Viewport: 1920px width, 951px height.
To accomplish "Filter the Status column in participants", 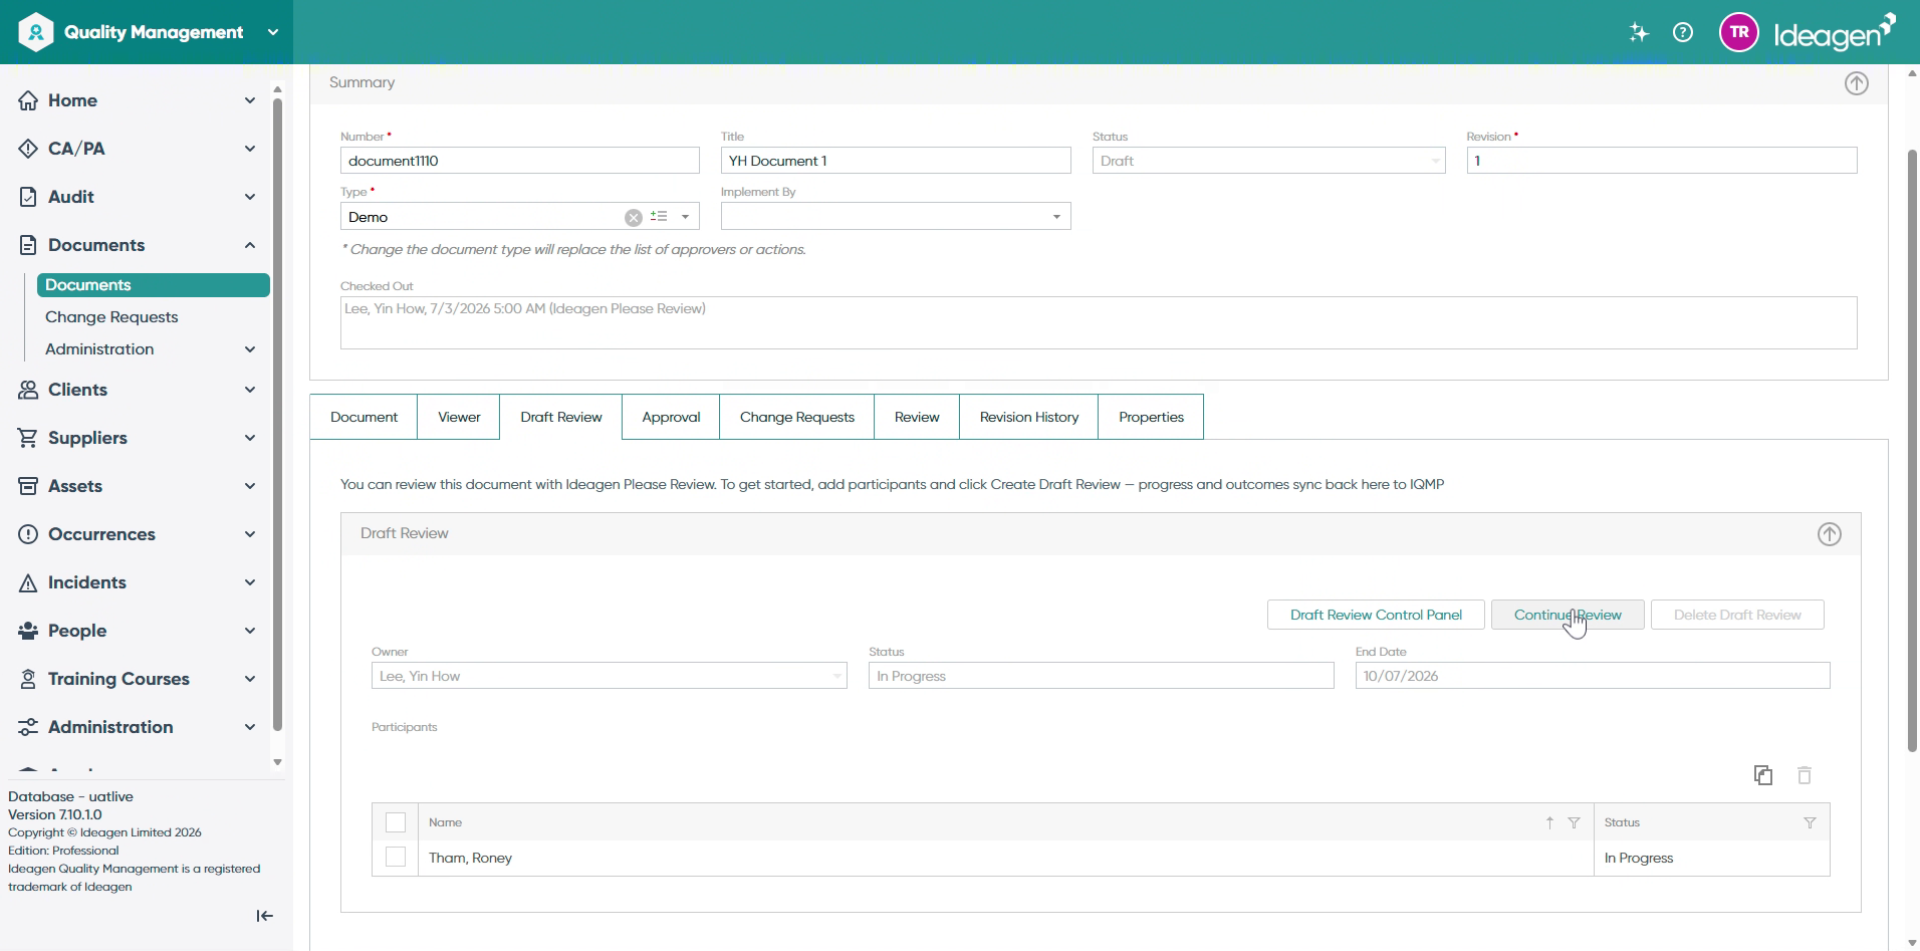I will (x=1809, y=823).
